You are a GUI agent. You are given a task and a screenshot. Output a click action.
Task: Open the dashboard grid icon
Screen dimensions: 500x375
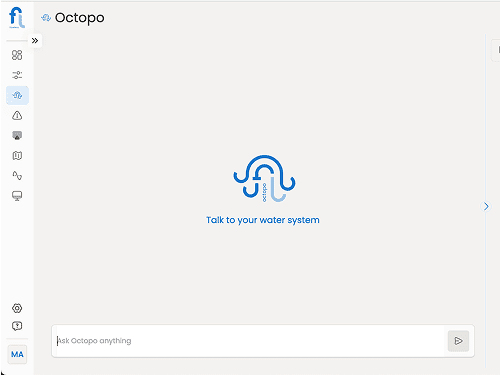pyautogui.click(x=17, y=55)
